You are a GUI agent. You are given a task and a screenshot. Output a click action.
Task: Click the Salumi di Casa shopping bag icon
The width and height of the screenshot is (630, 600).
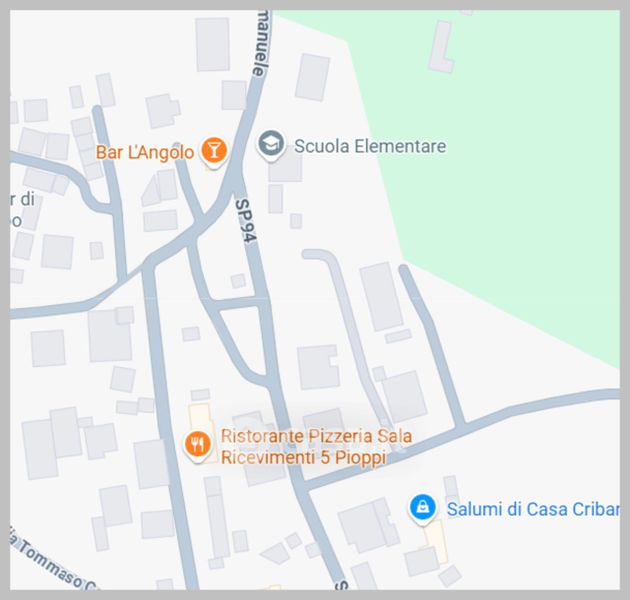tap(423, 508)
